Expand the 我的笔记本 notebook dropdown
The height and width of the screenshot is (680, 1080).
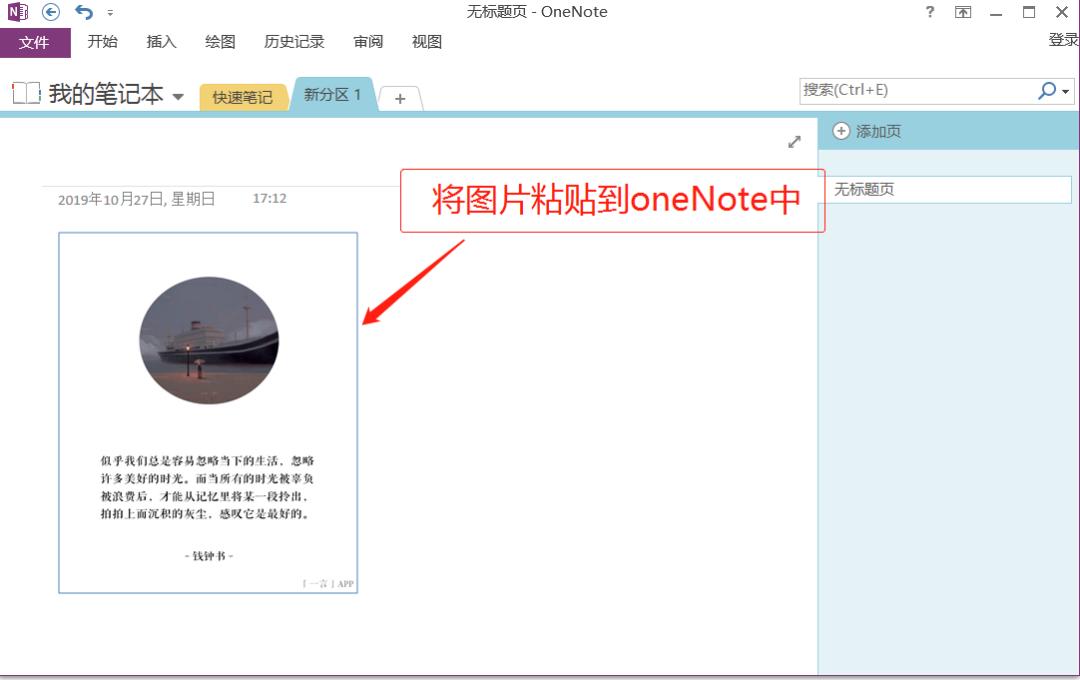click(x=178, y=96)
